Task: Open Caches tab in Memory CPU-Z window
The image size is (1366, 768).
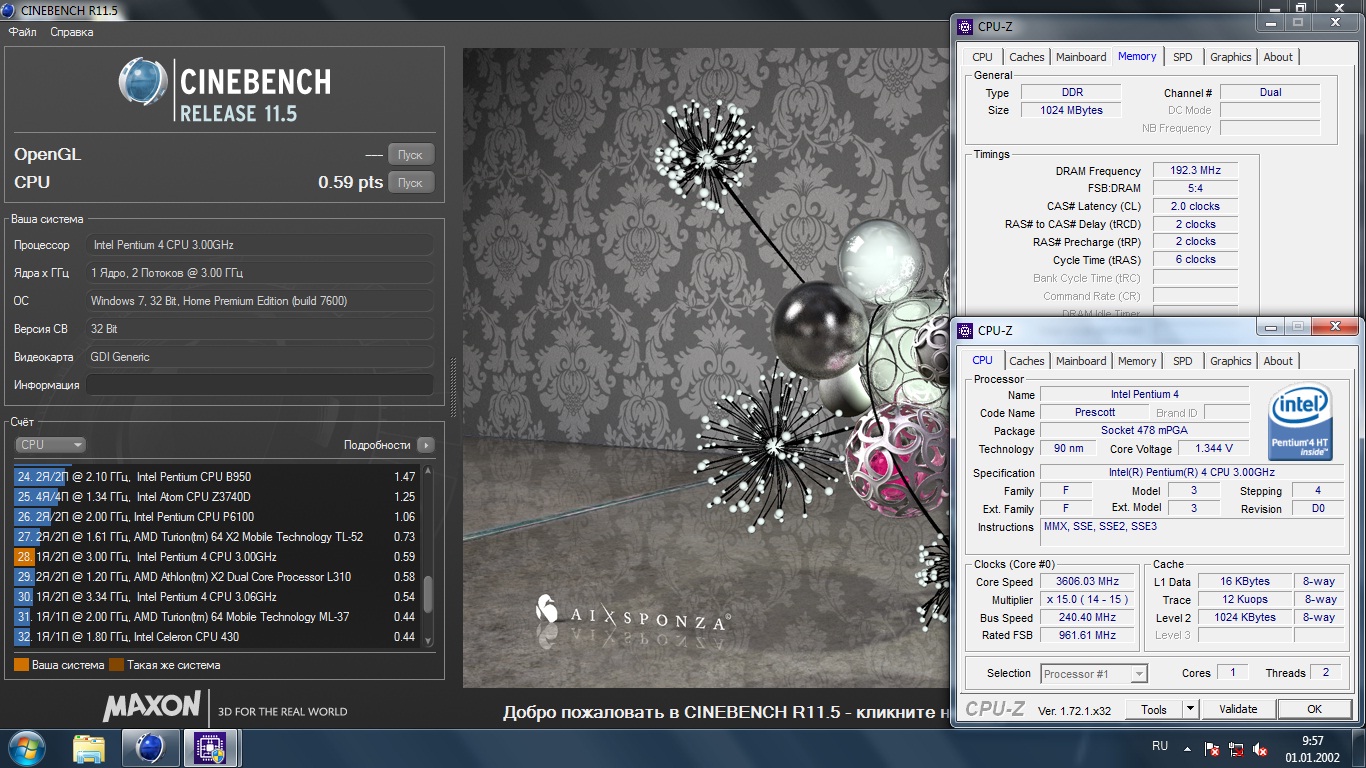Action: pos(1026,57)
